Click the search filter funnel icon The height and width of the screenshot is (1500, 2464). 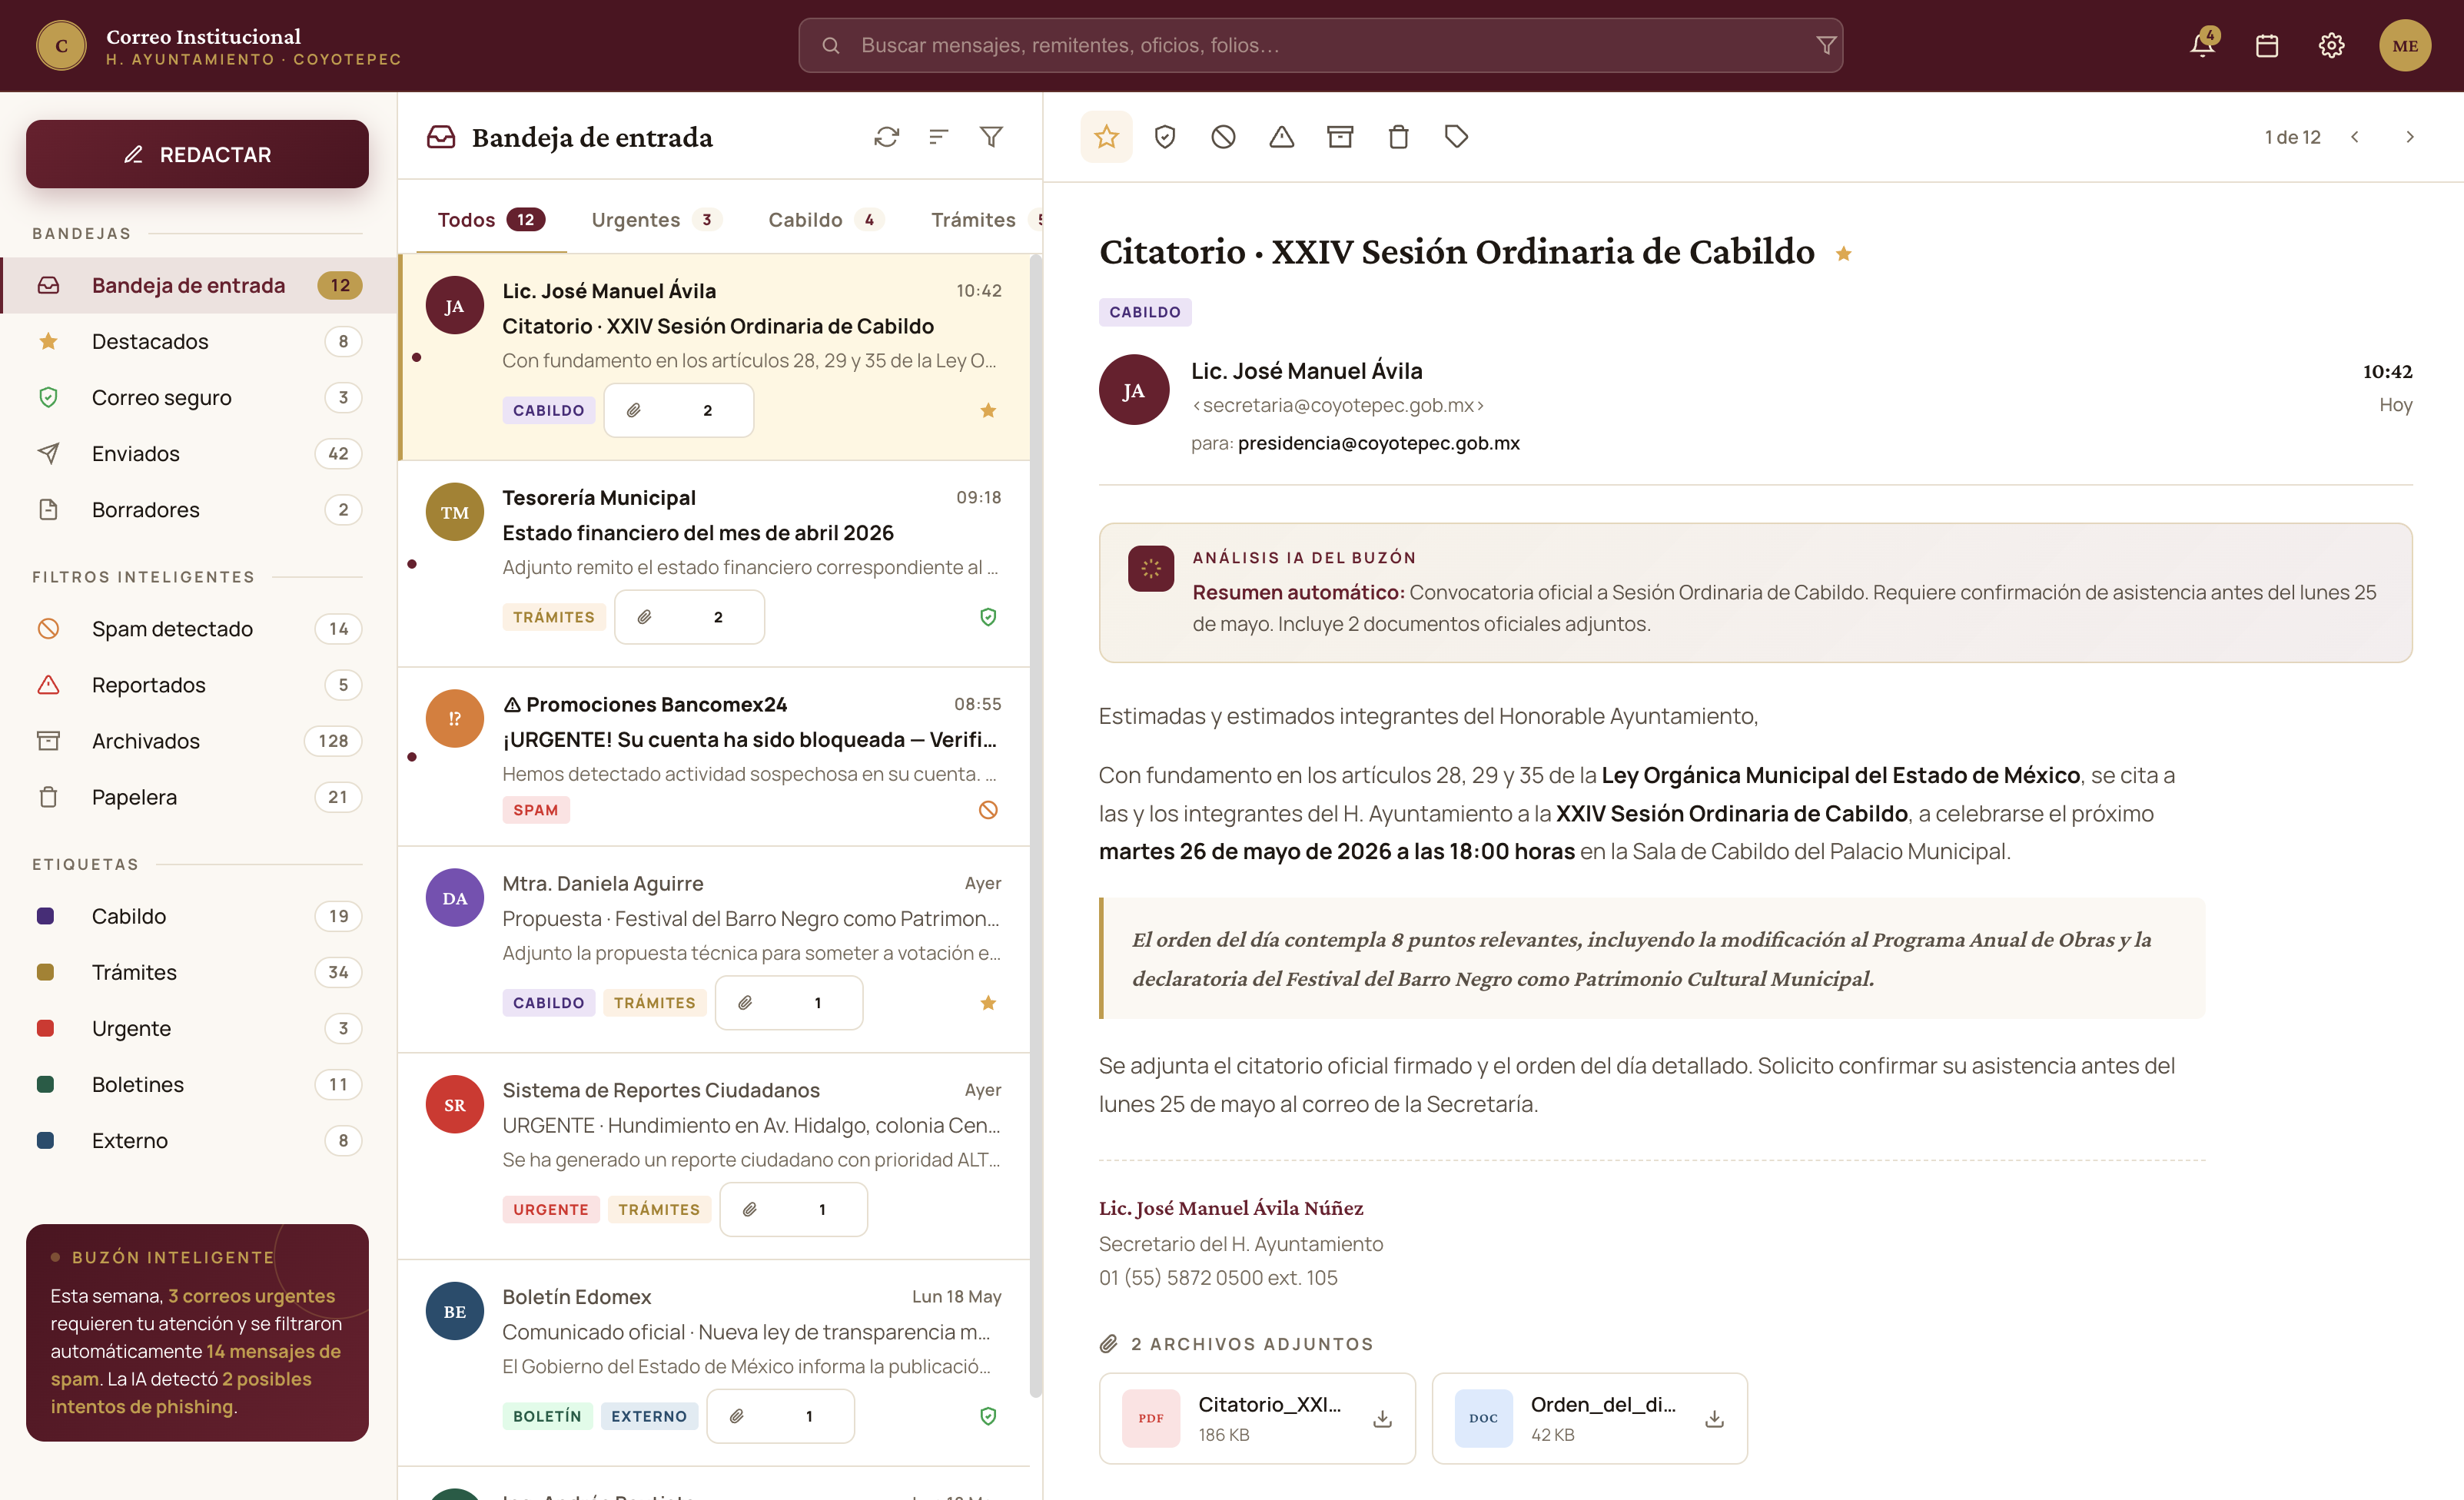pos(1825,45)
